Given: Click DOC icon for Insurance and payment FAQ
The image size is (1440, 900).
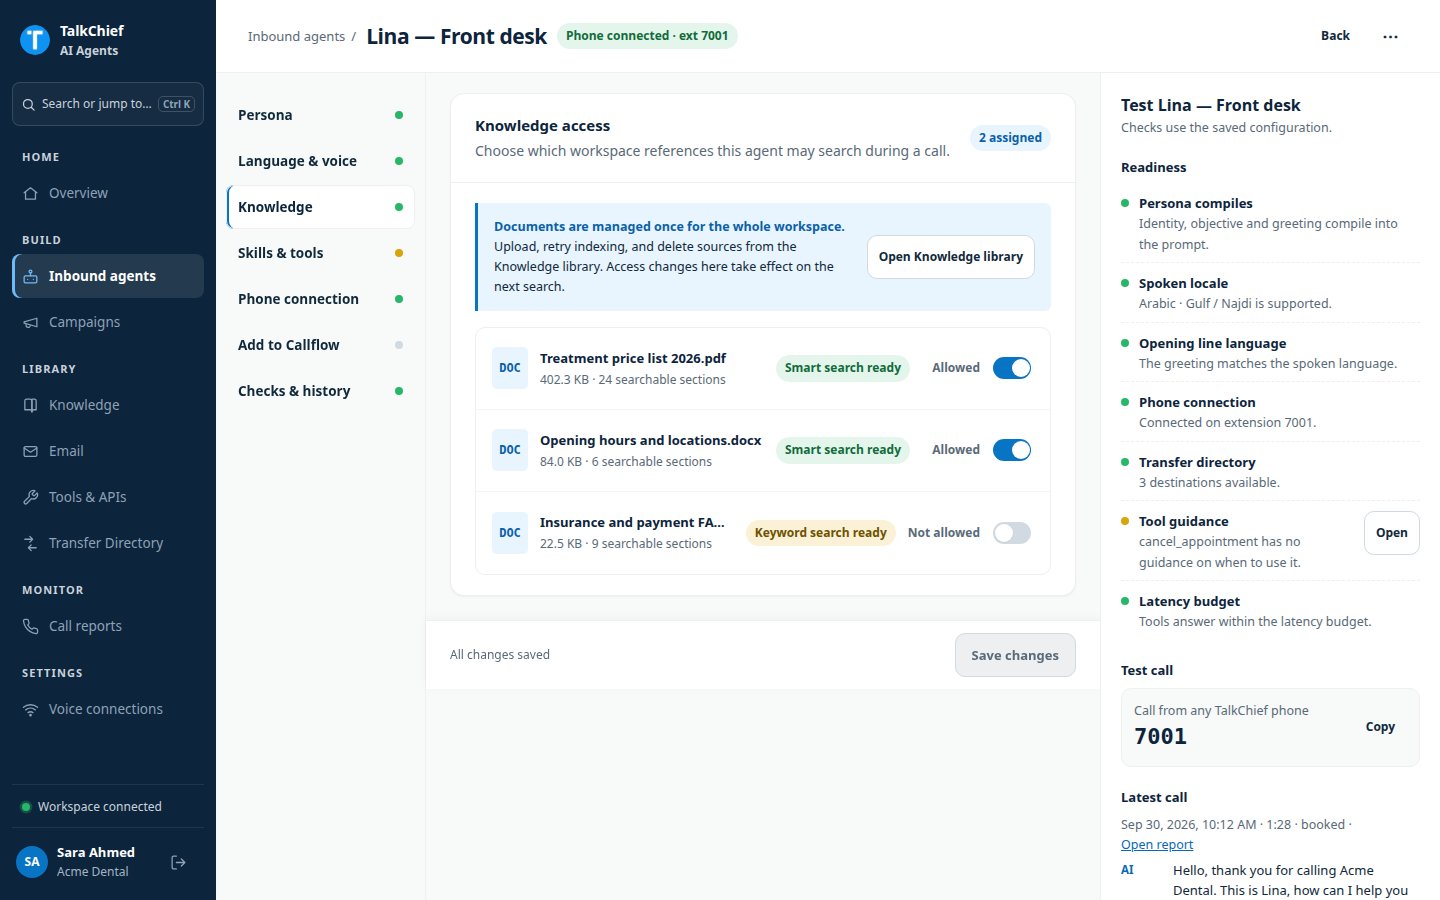Looking at the screenshot, I should 510,533.
